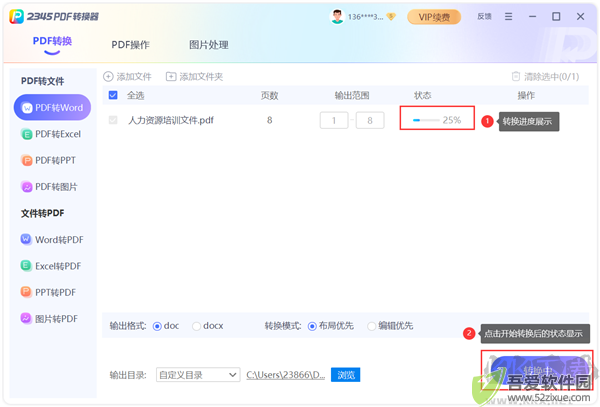Switch to the 图片处理 tab
The height and width of the screenshot is (407, 600).
(x=209, y=45)
